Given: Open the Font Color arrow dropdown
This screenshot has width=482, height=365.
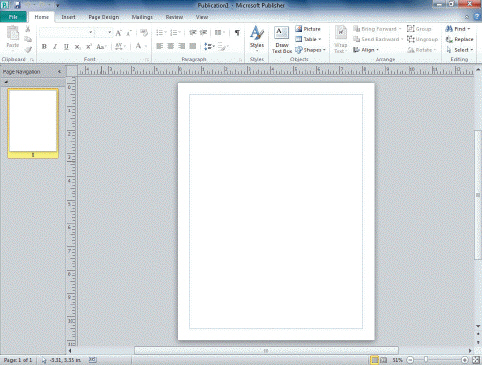Looking at the screenshot, I should pos(146,47).
